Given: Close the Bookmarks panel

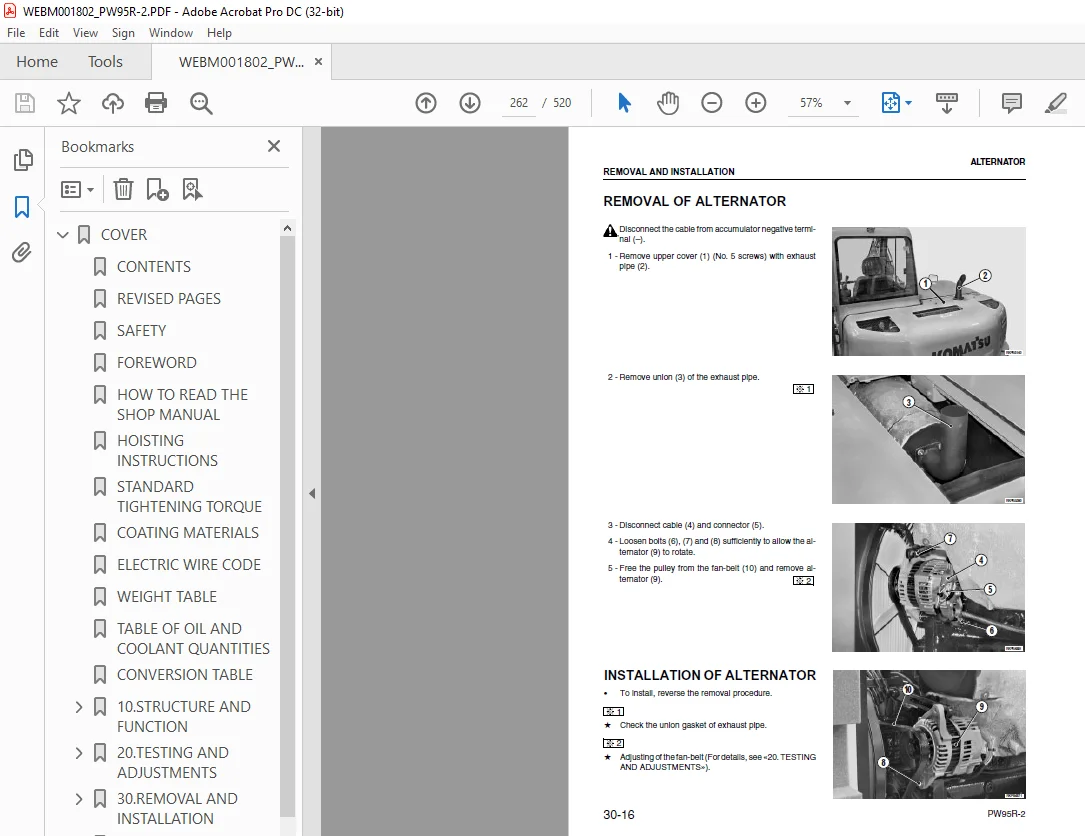Looking at the screenshot, I should [x=274, y=146].
